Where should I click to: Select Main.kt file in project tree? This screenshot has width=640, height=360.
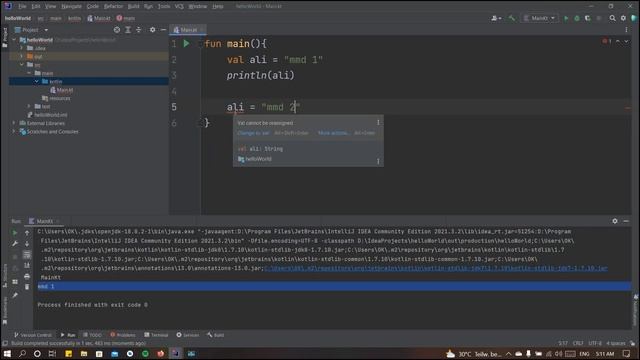click(62, 90)
